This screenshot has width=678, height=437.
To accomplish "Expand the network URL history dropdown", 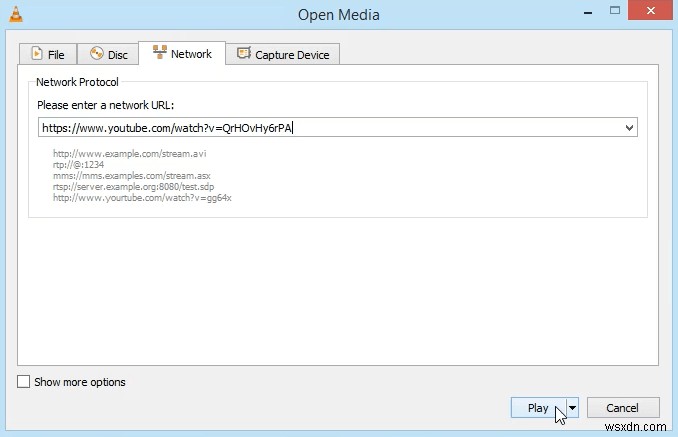I will 629,128.
